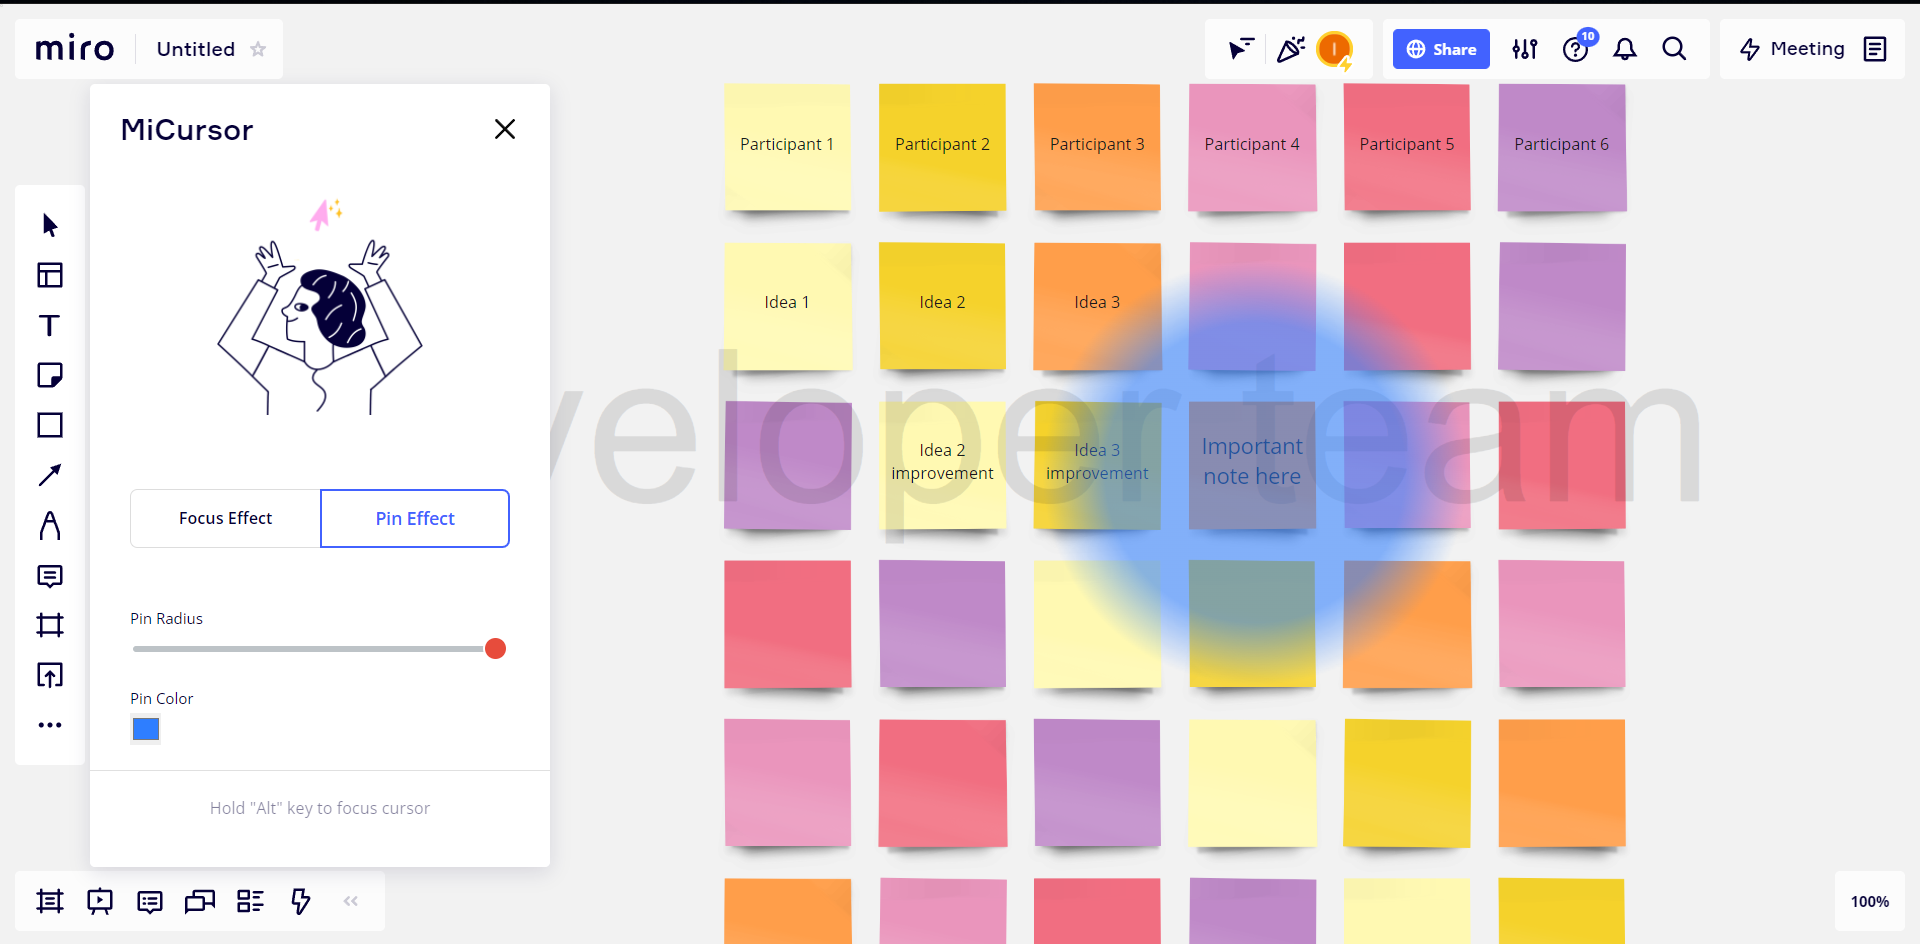Open the notes panel icon
The image size is (1920, 944).
click(x=1875, y=49)
